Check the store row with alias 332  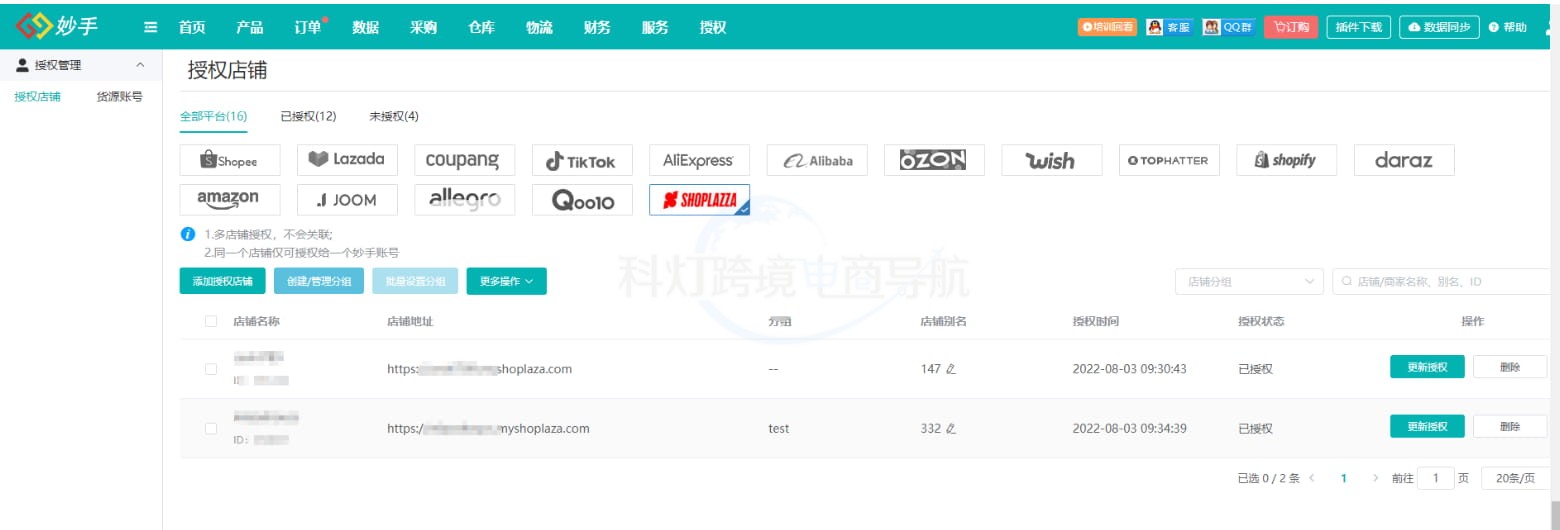tap(211, 429)
